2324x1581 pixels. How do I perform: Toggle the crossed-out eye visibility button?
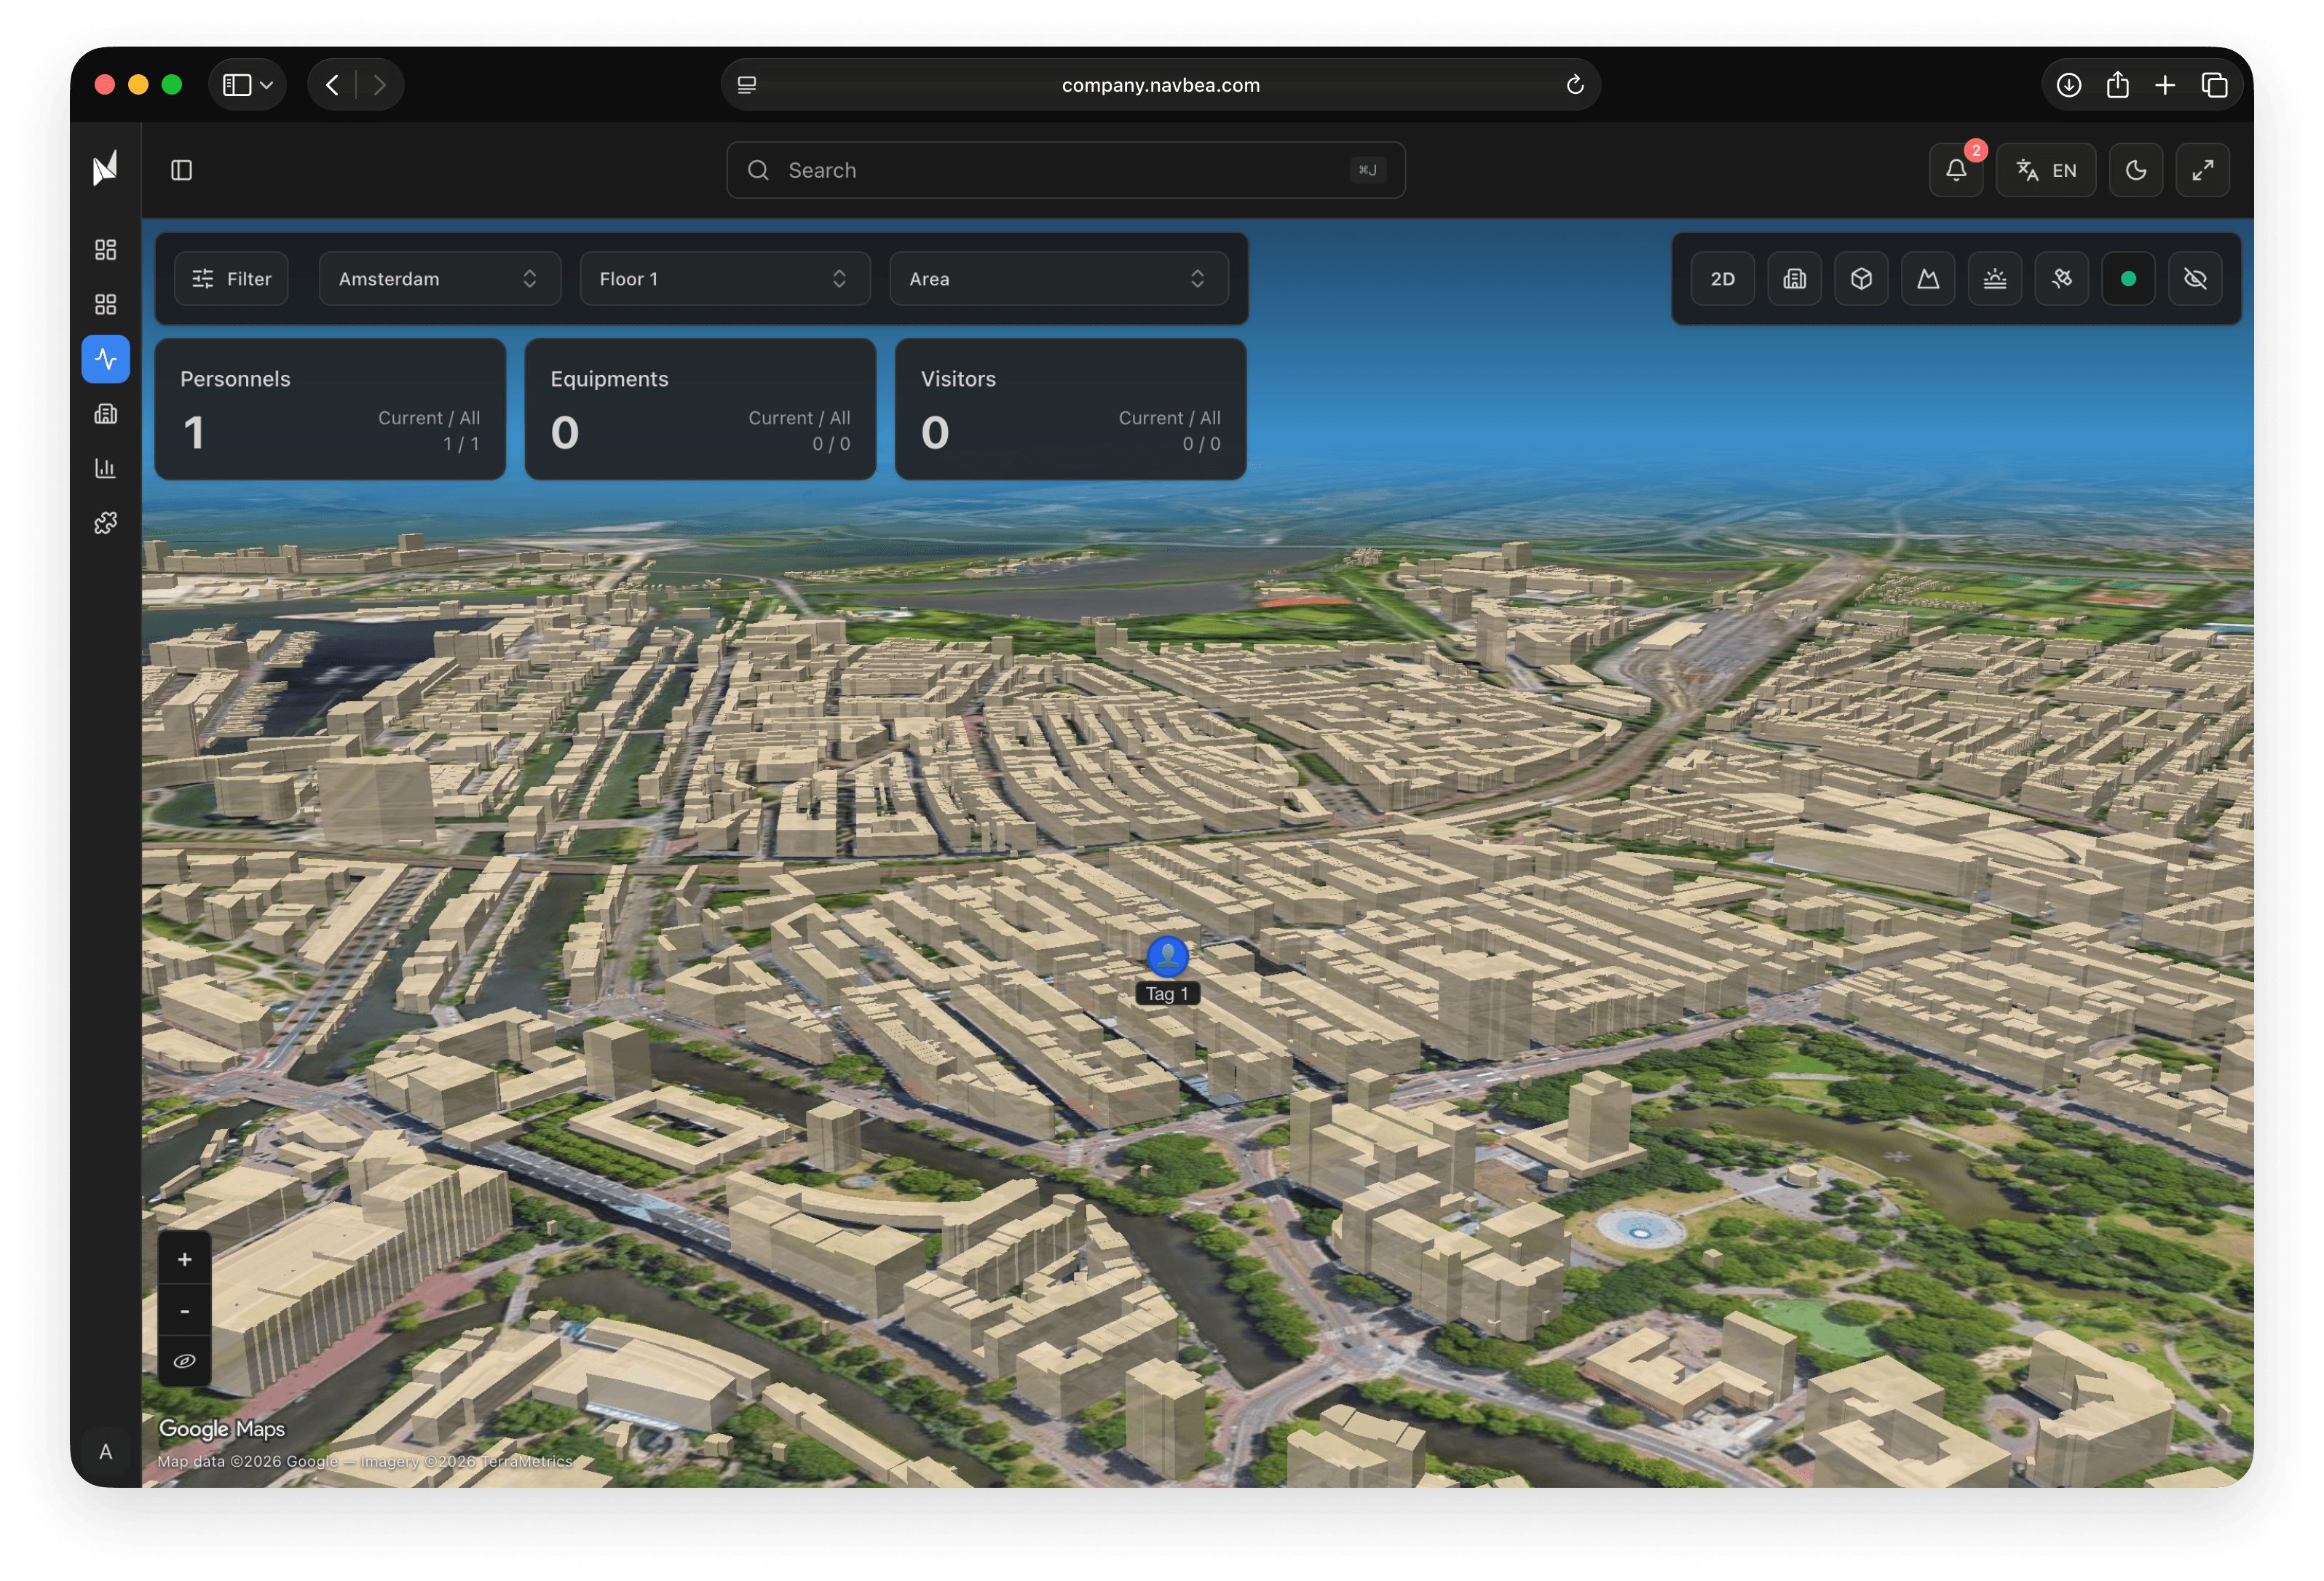2195,279
